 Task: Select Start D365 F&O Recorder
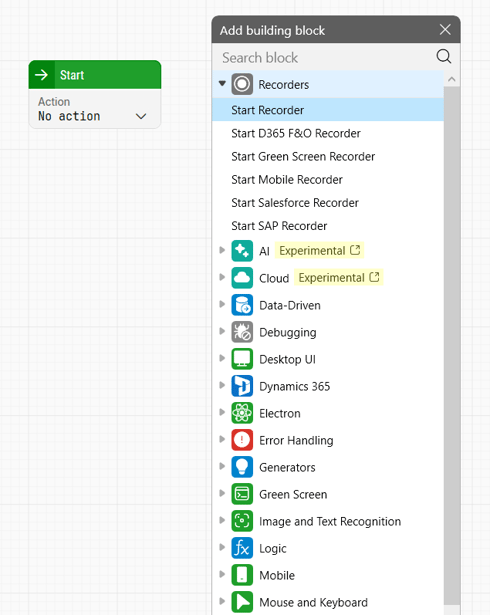(328, 133)
